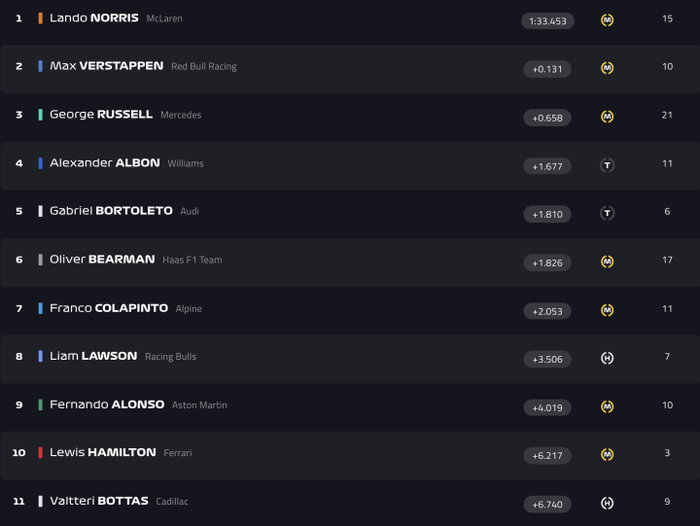Screen dimensions: 700x526
Task: Click Albon's tyre compound icon
Action: click(x=607, y=165)
